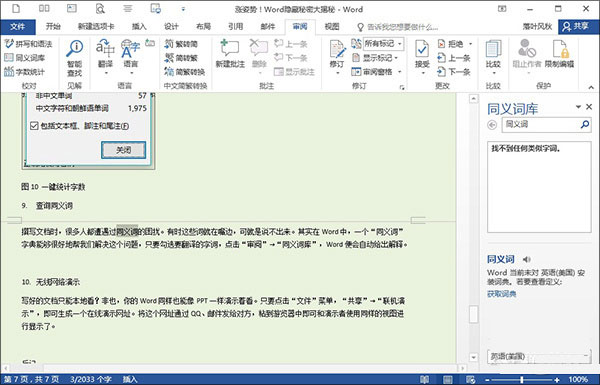Switch to the Design (设计) tab

point(171,26)
